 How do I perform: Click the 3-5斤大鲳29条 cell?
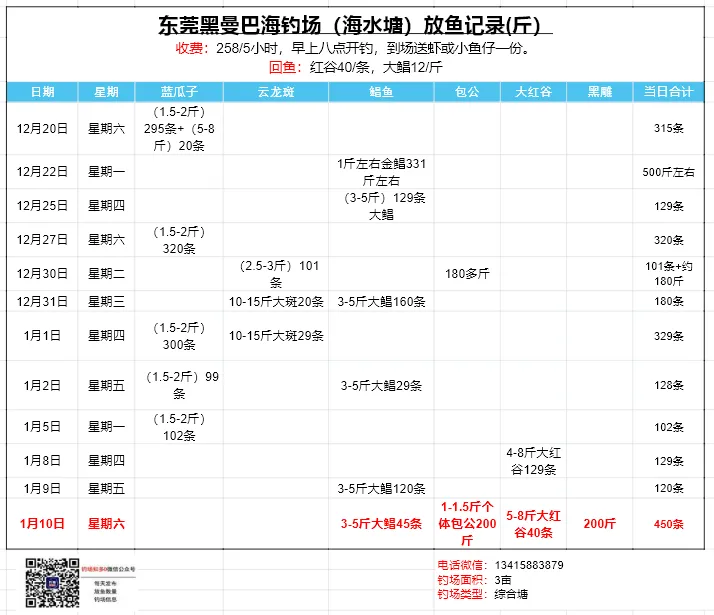click(381, 386)
